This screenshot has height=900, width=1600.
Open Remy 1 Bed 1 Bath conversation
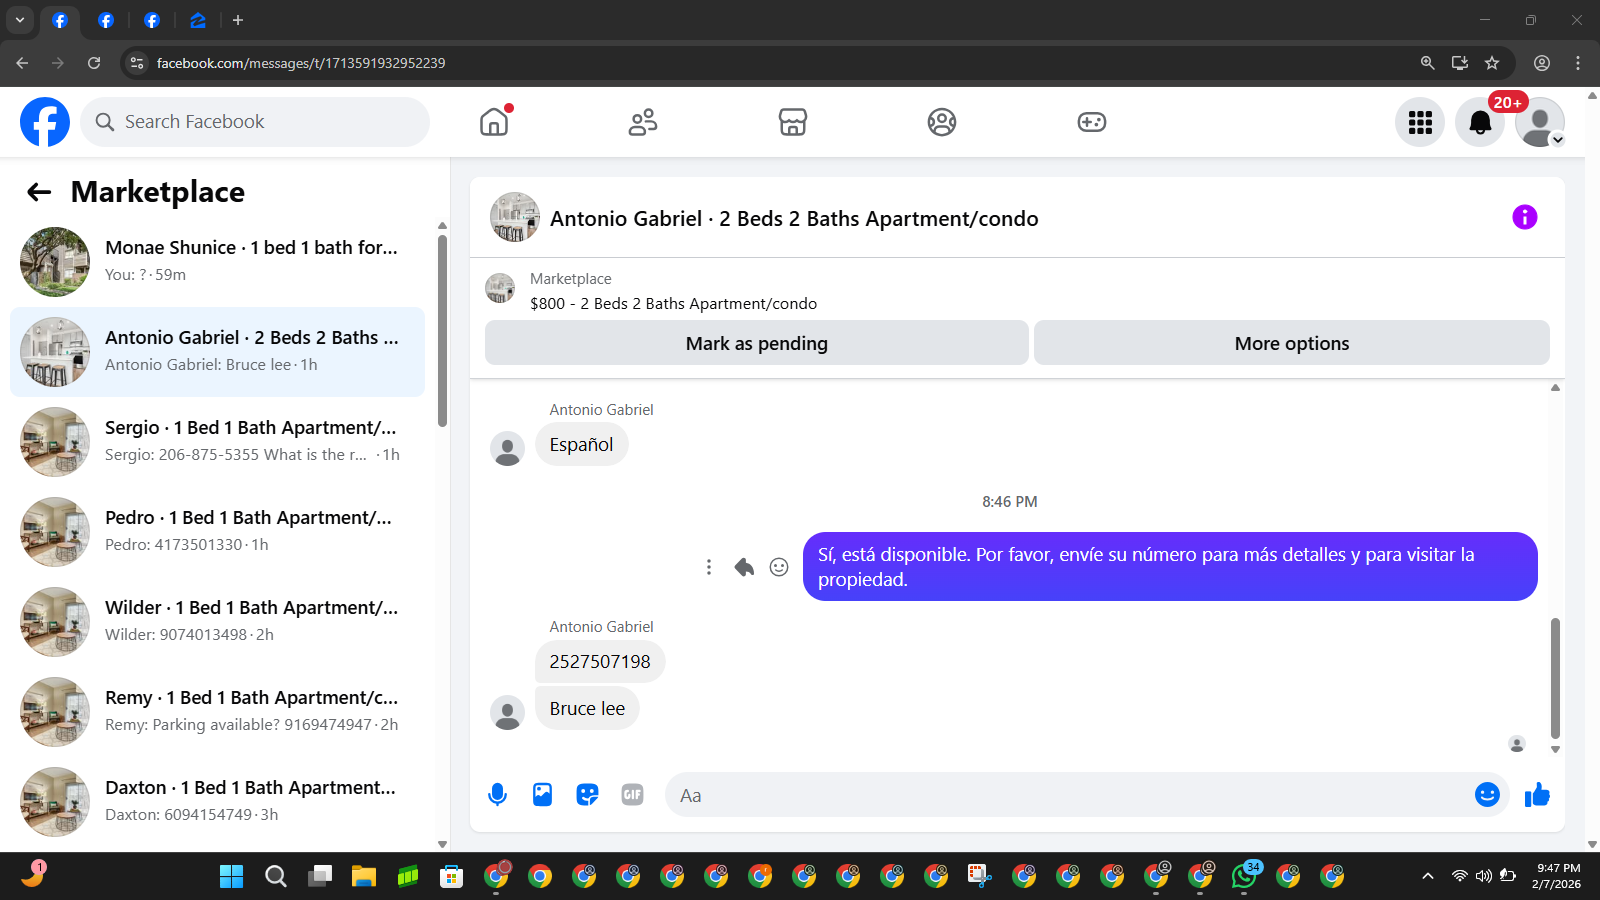tap(217, 712)
